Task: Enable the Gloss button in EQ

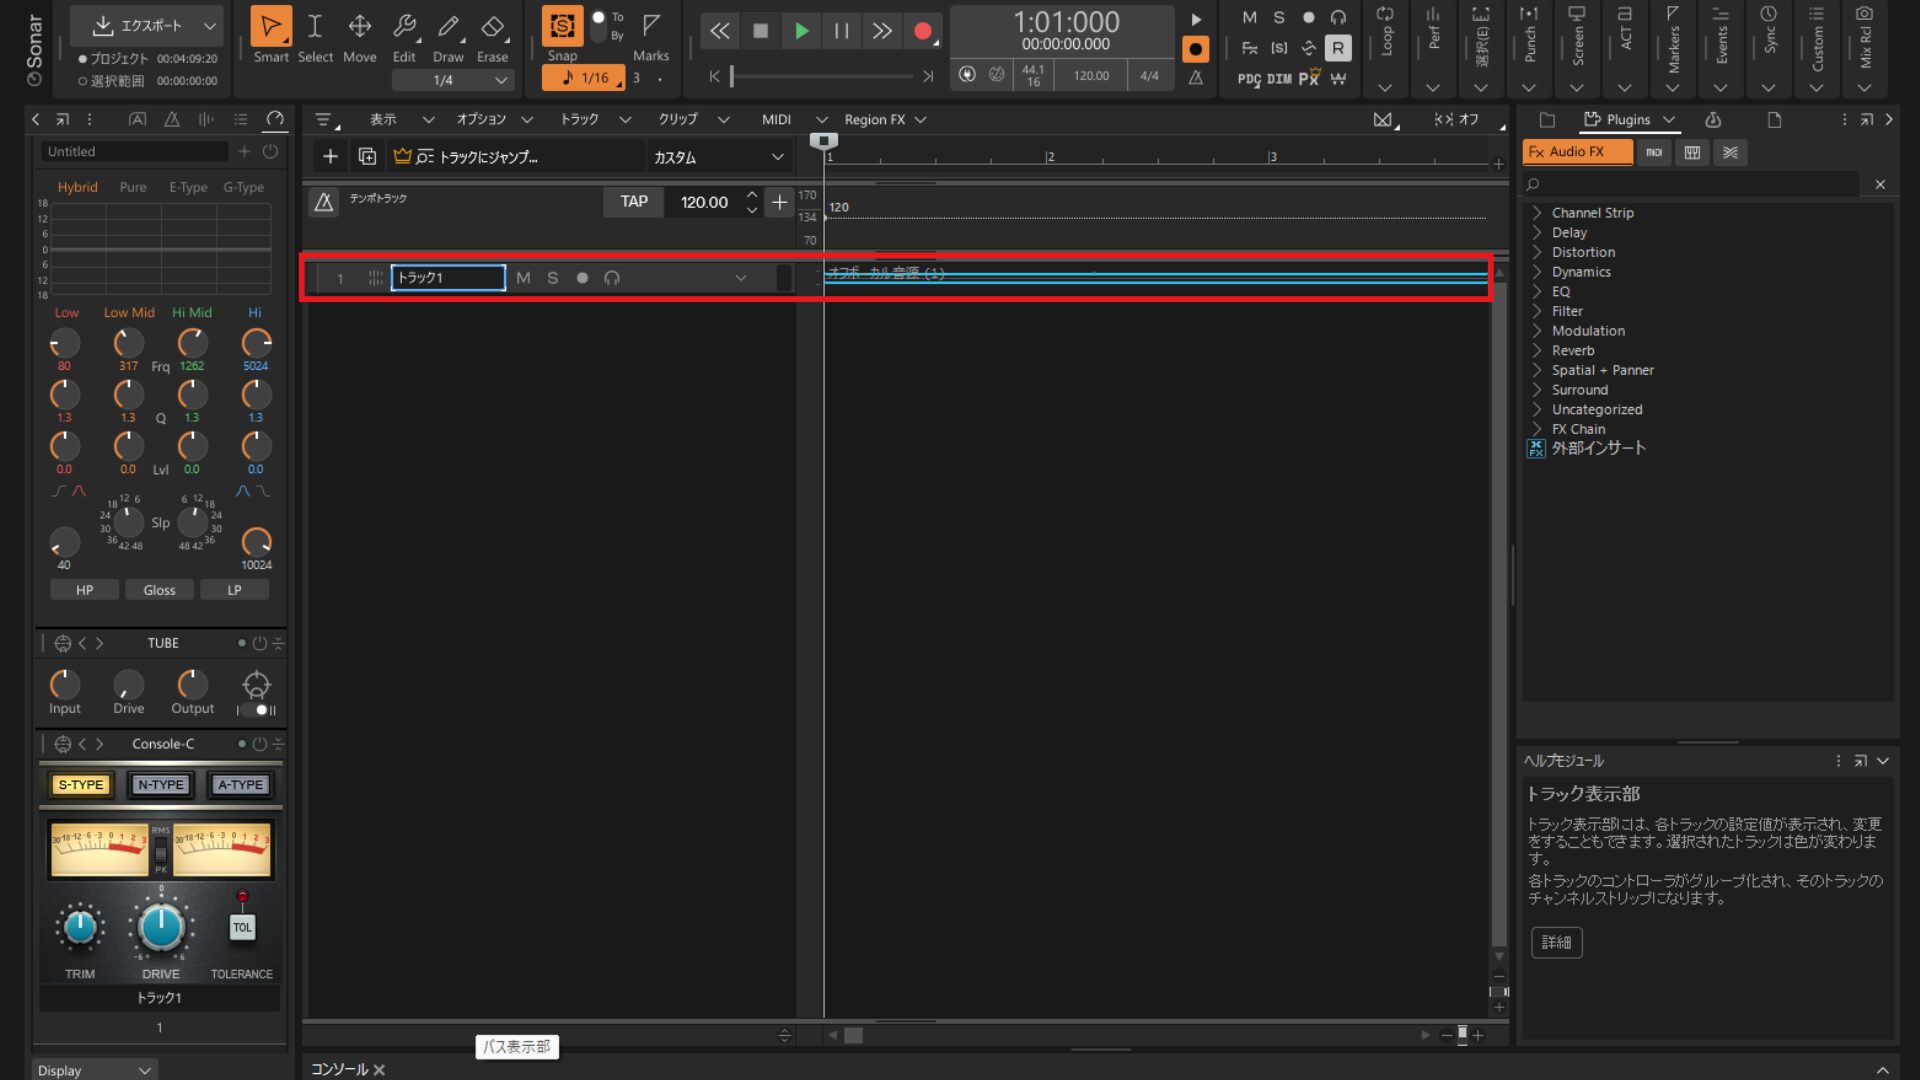Action: (x=159, y=590)
